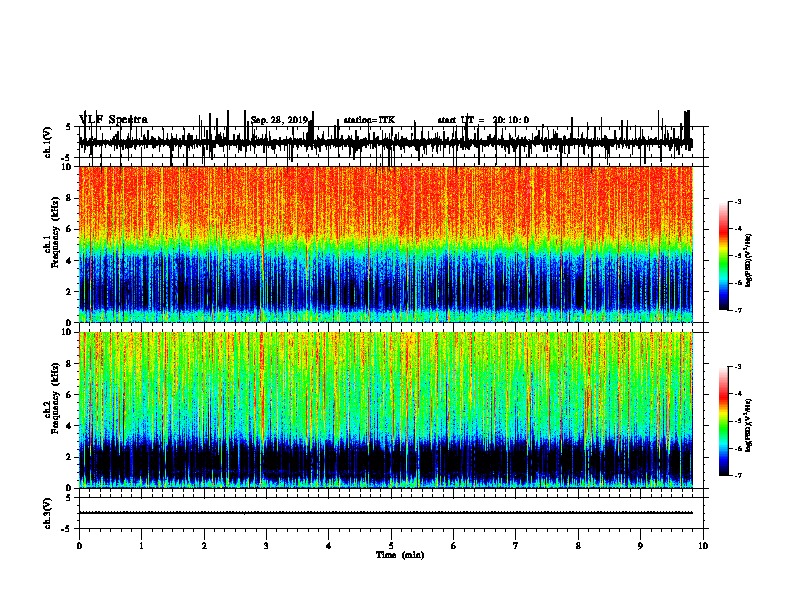Viewport: 792px width, 612px height.
Task: Click the "ch.1(V)" waveform axis label
Action: pyautogui.click(x=48, y=142)
